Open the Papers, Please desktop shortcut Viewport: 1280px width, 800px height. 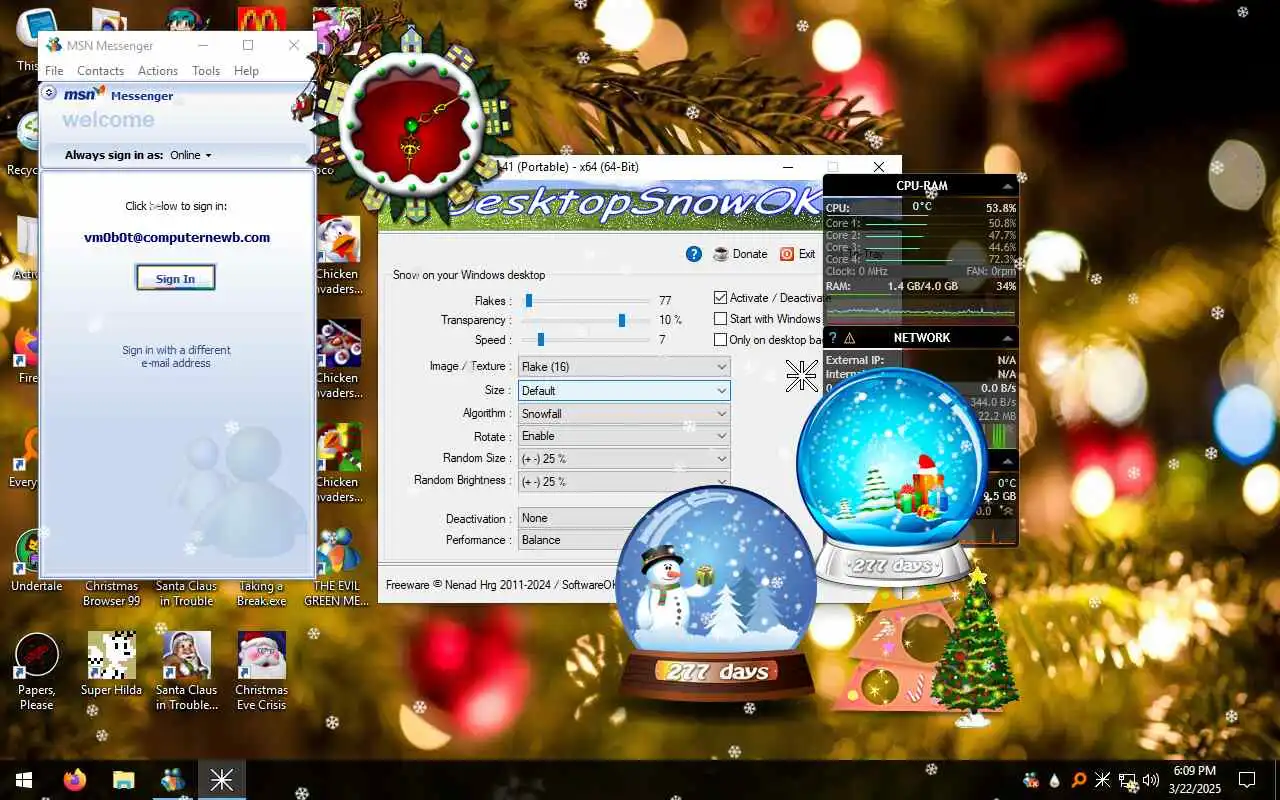click(x=36, y=671)
